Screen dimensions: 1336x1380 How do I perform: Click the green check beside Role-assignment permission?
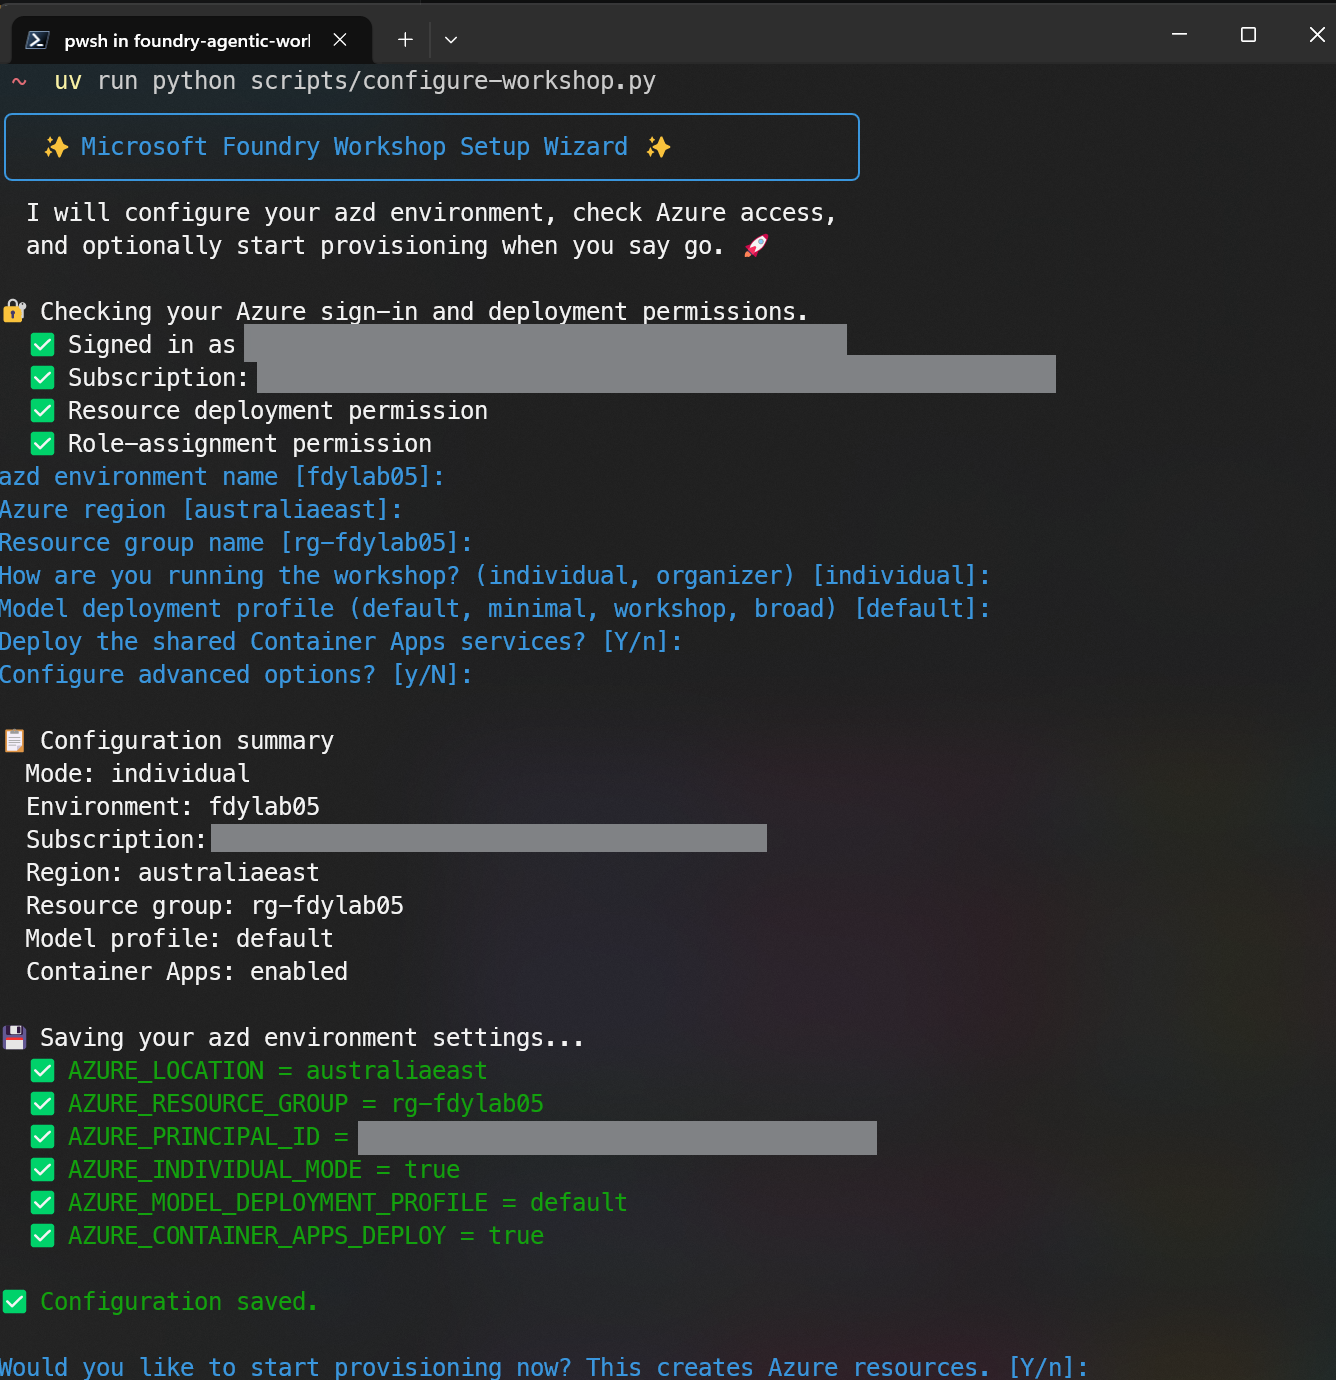(x=42, y=444)
